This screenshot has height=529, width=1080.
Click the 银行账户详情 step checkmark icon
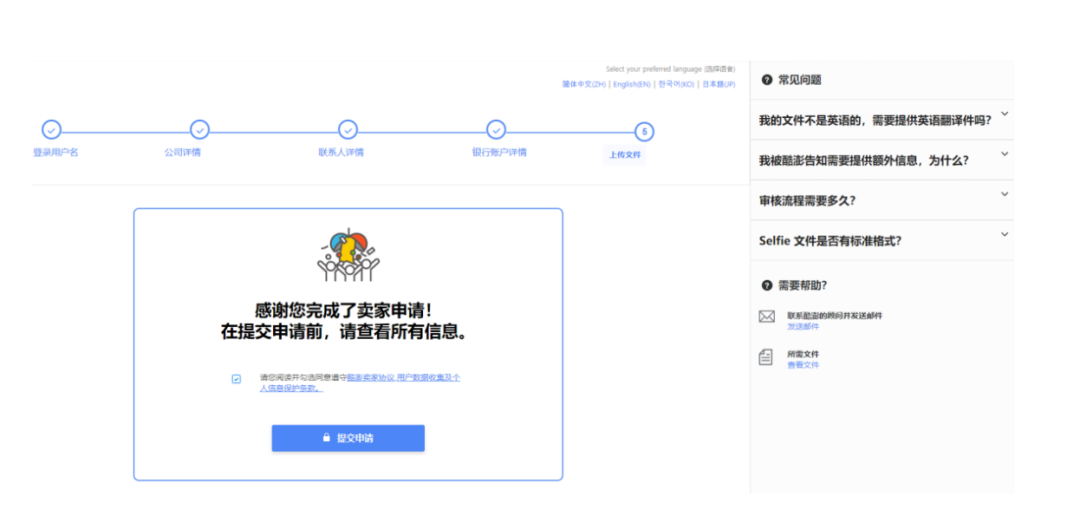496,130
